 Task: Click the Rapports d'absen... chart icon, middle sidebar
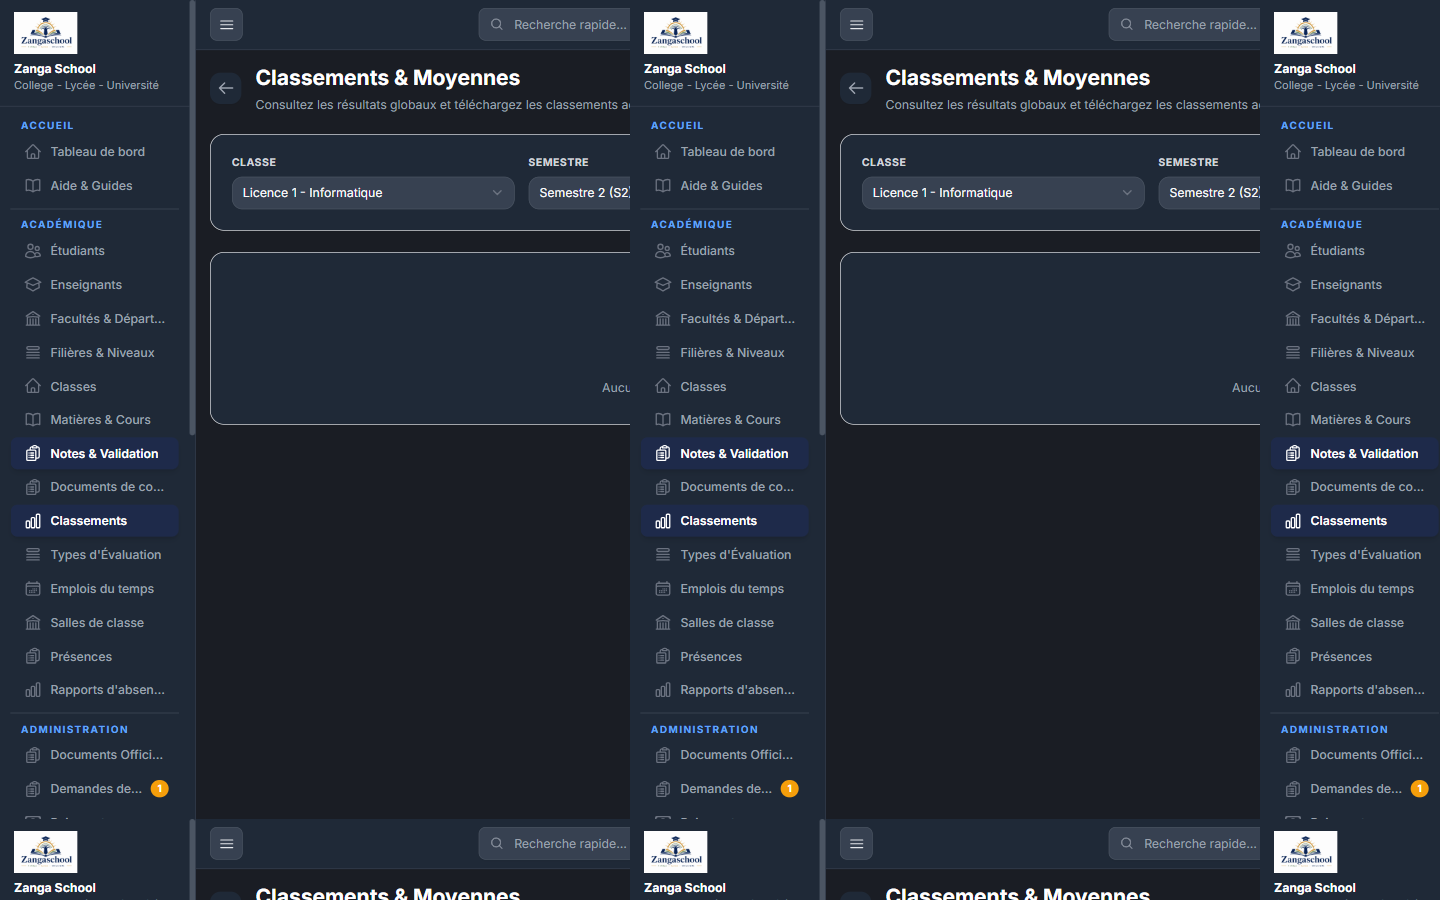[x=663, y=690]
